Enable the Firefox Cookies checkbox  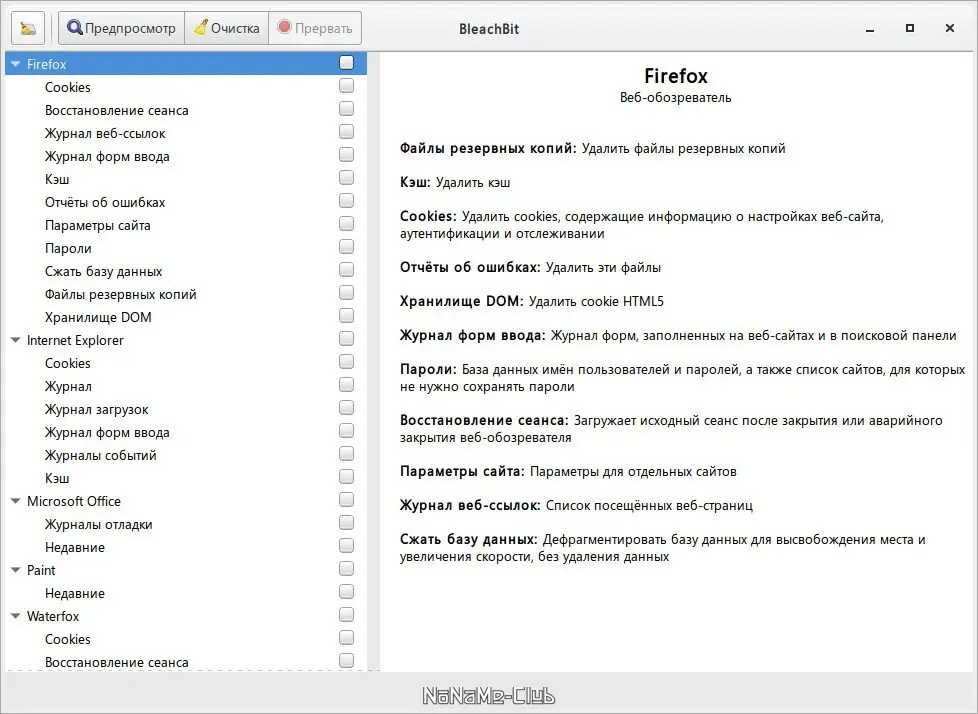(346, 85)
